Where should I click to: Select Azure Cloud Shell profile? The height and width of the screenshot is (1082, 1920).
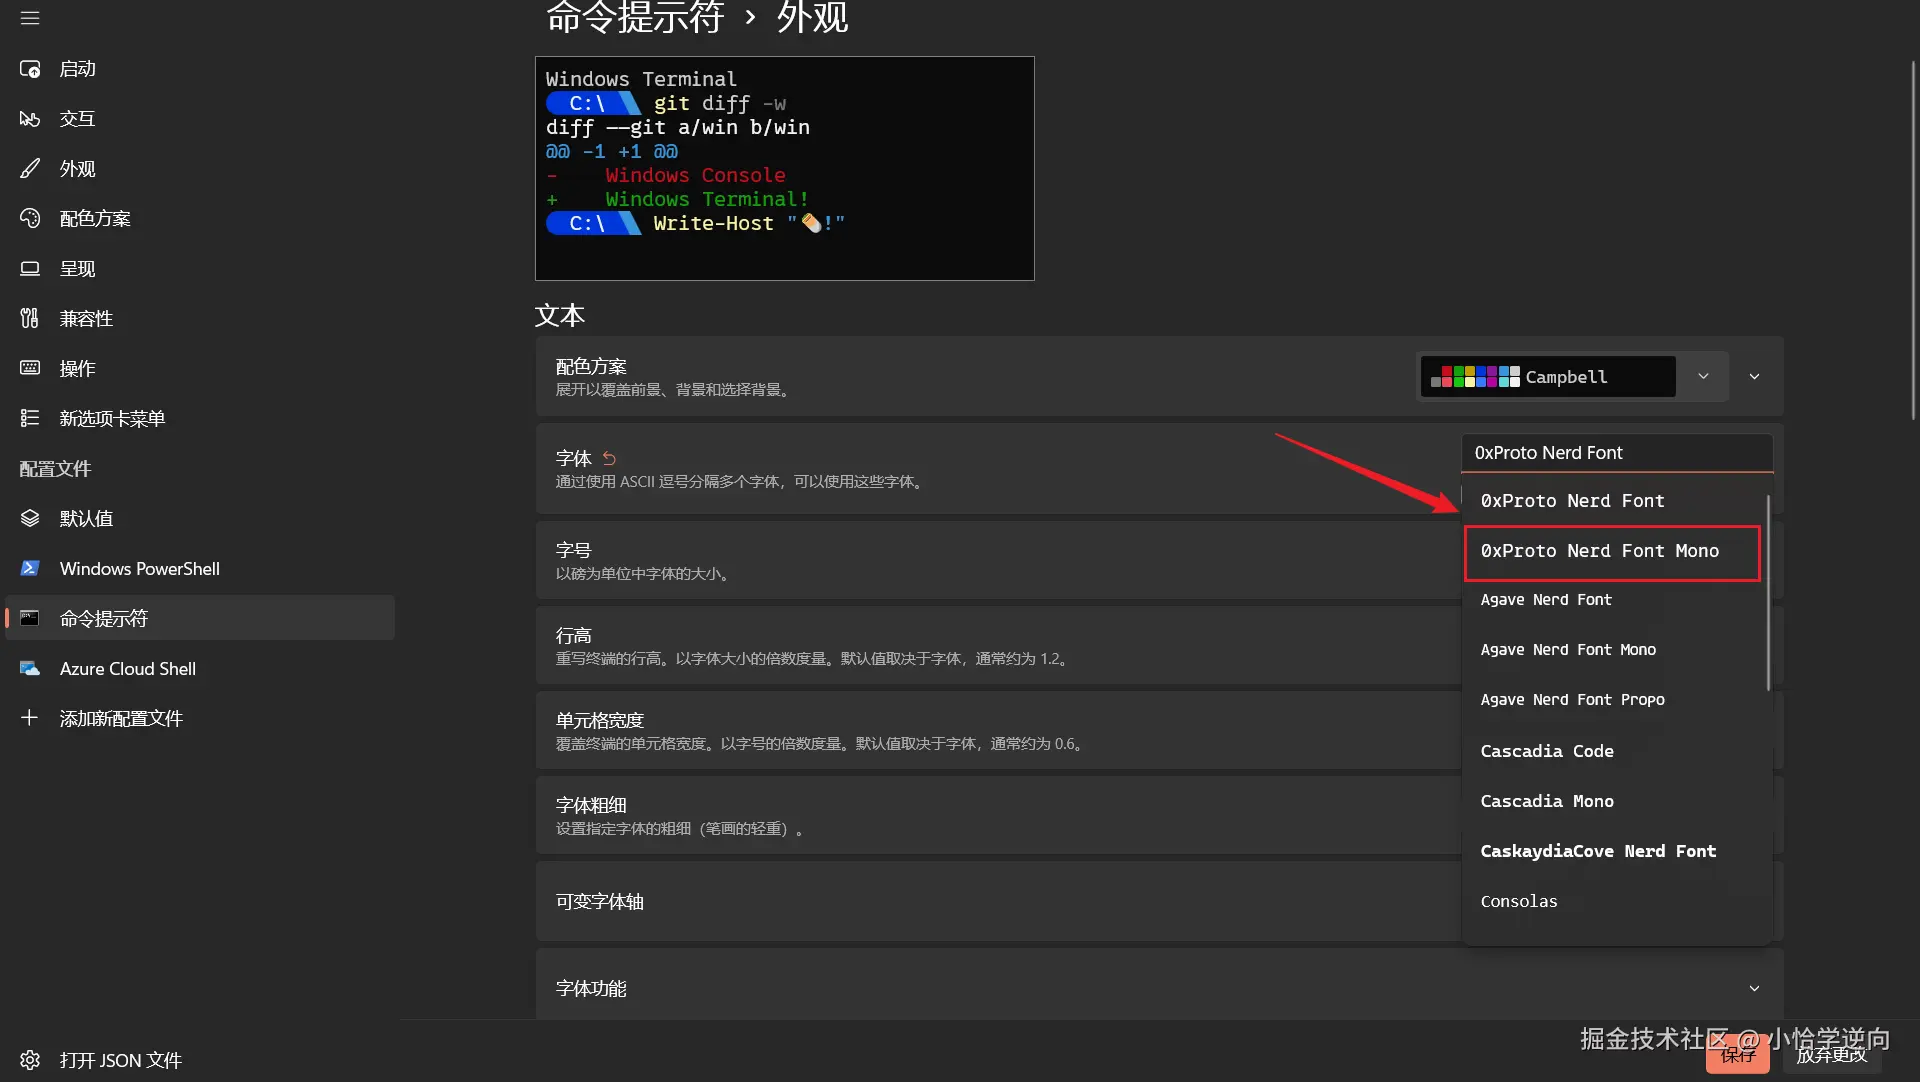(127, 669)
